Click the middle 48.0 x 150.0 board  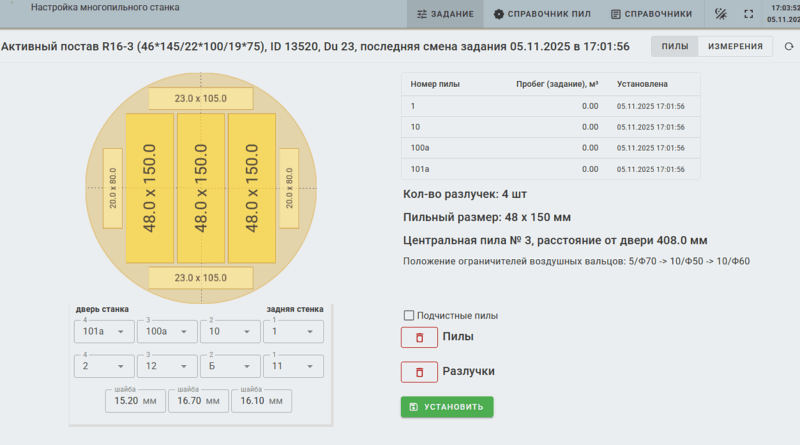pyautogui.click(x=201, y=188)
